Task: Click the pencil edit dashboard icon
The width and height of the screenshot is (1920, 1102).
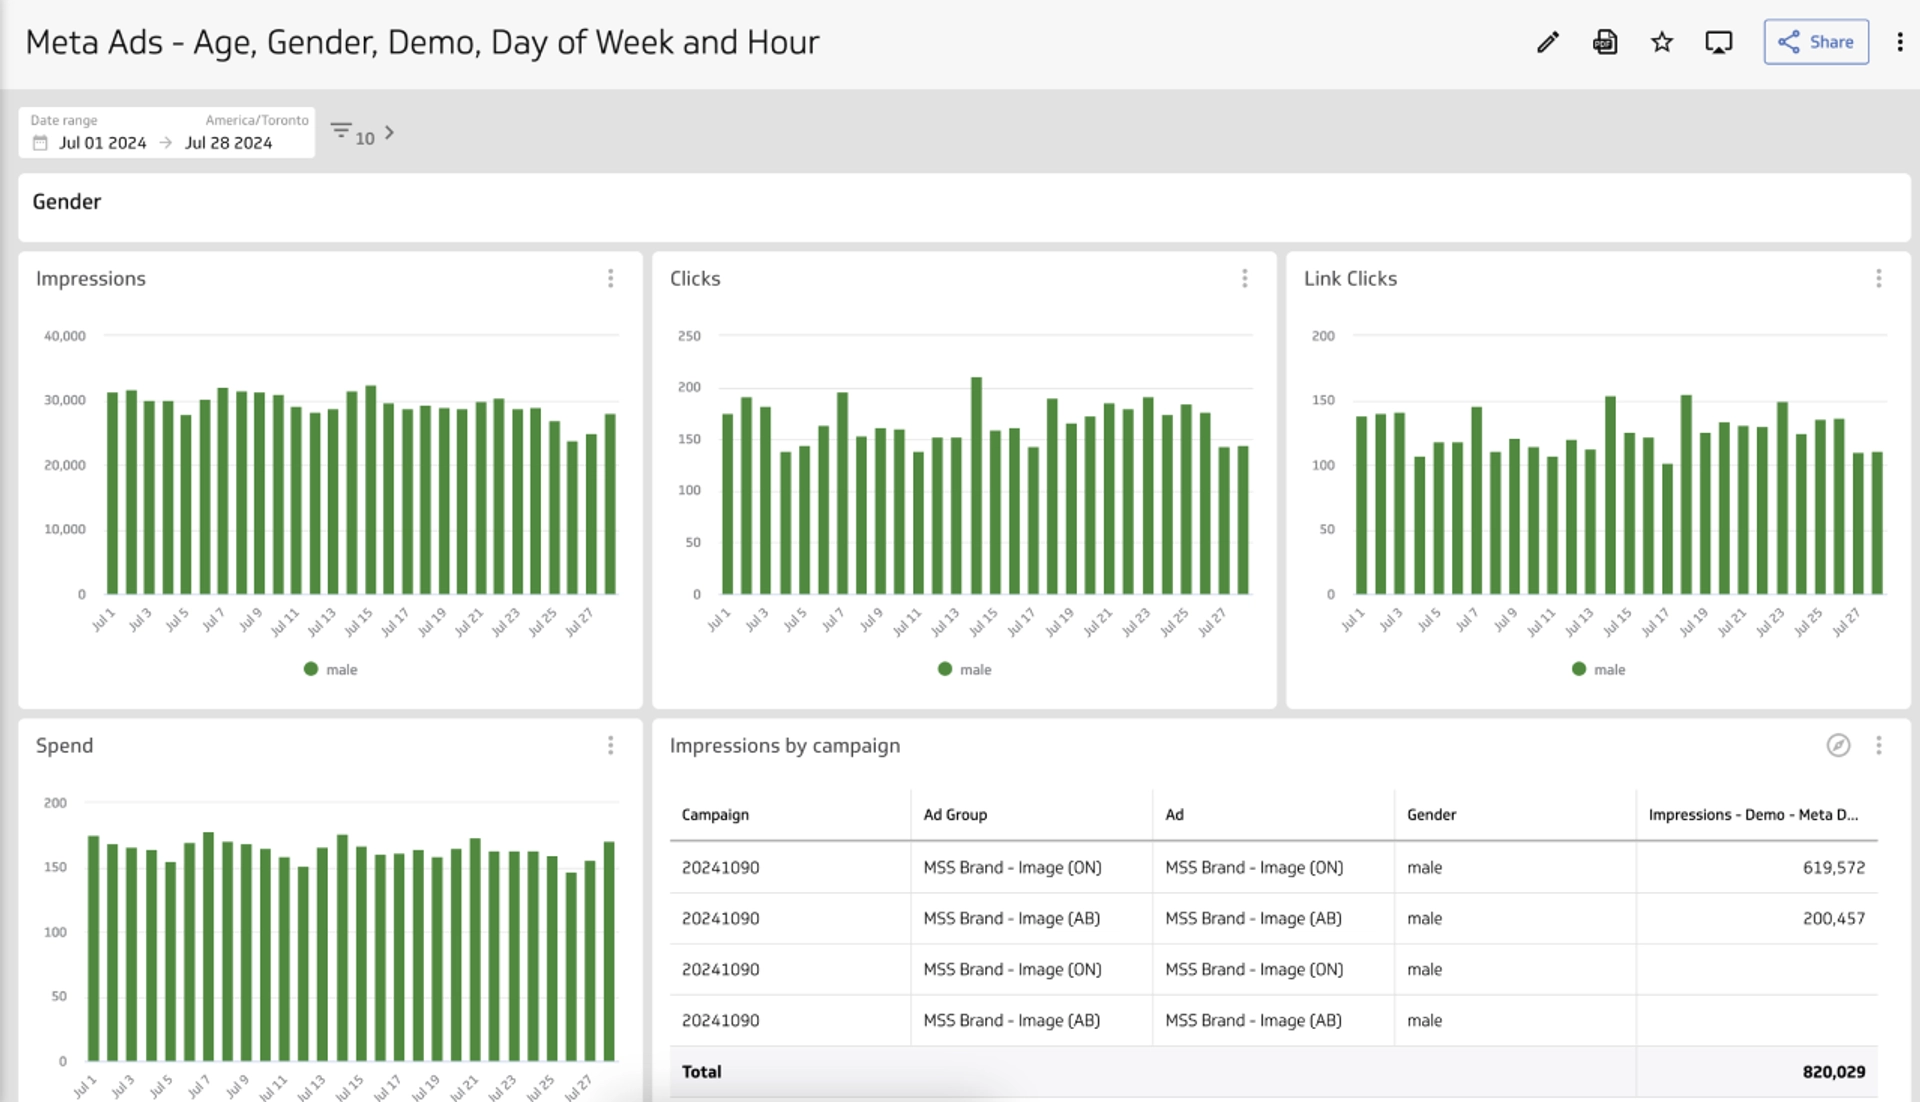Action: (x=1547, y=42)
